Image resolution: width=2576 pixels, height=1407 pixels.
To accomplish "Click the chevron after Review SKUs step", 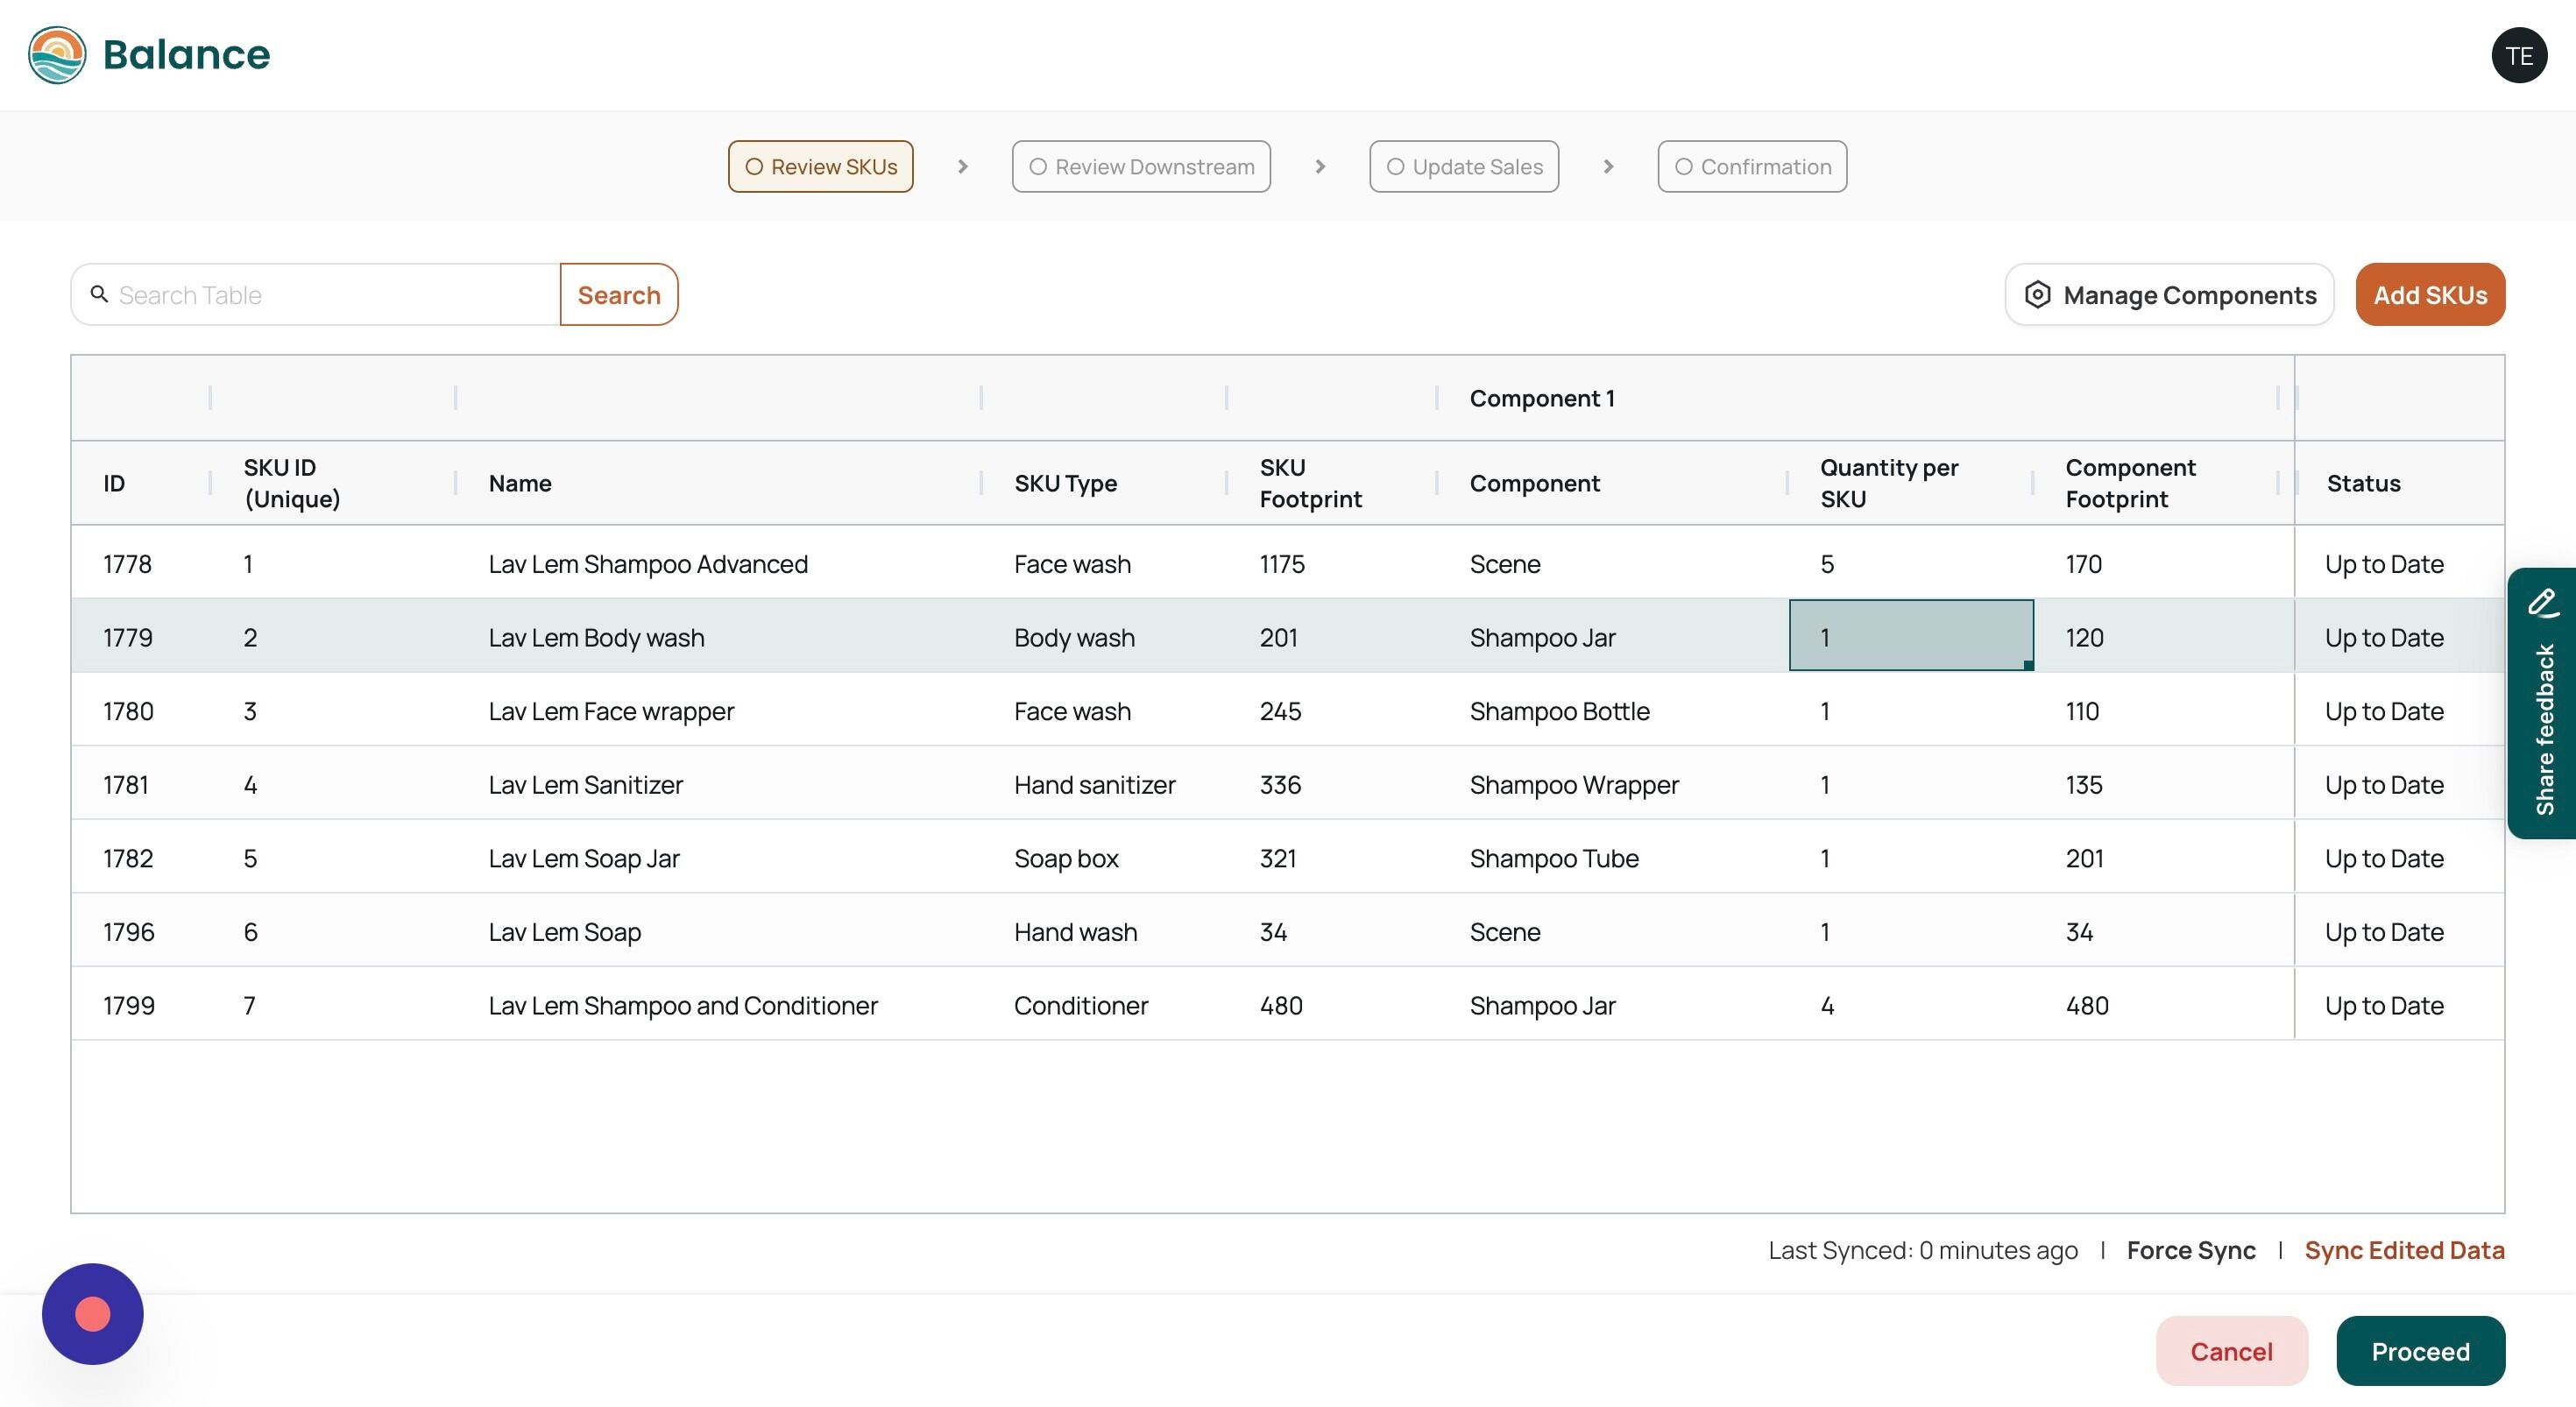I will 962,166.
